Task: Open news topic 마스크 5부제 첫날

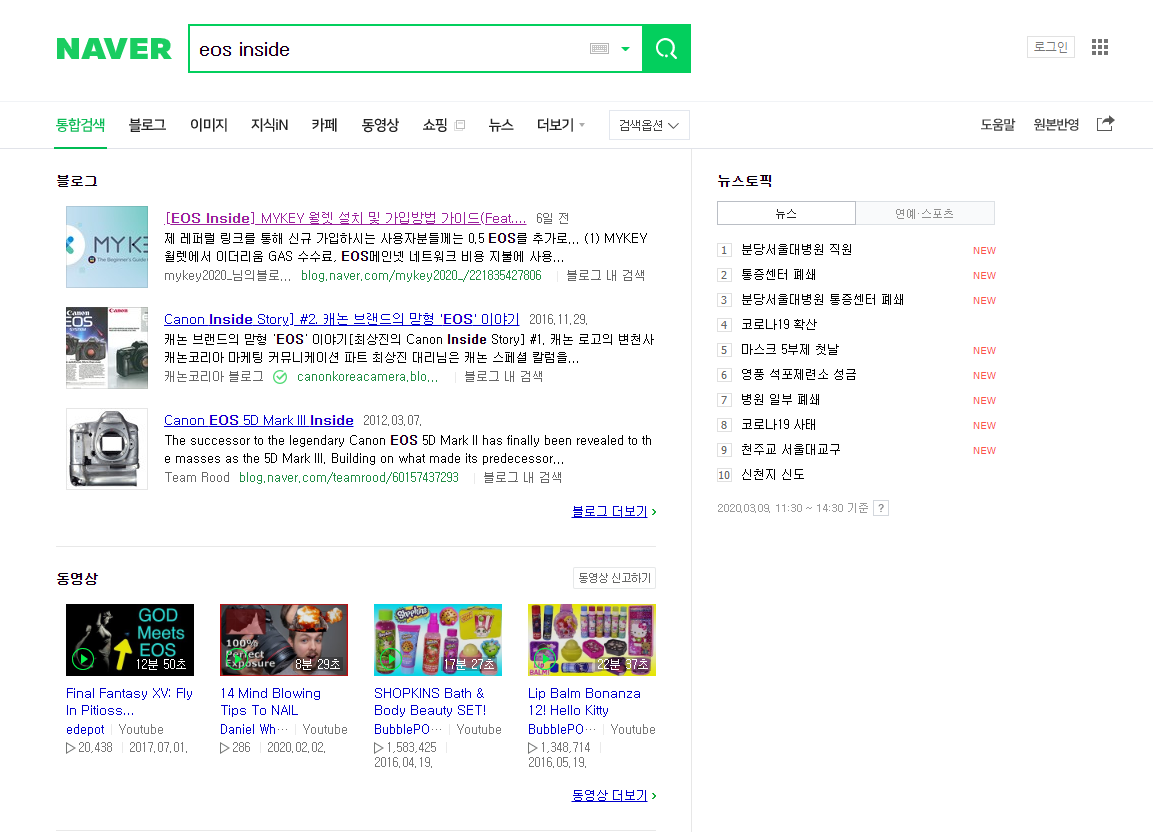Action: [790, 350]
